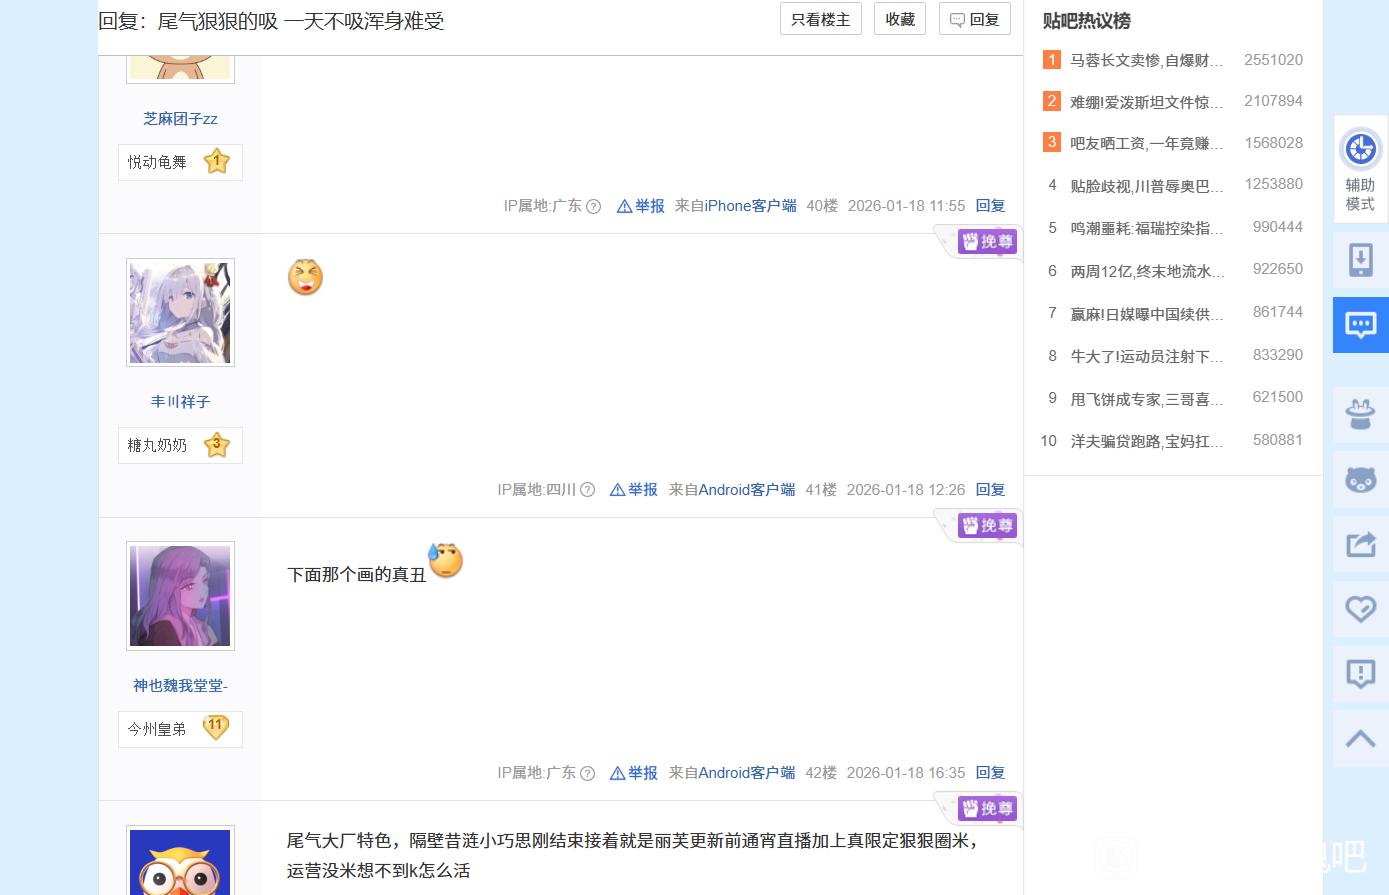The image size is (1389, 895).
Task: Click the magic hat icon in sidebar
Action: tap(1360, 414)
